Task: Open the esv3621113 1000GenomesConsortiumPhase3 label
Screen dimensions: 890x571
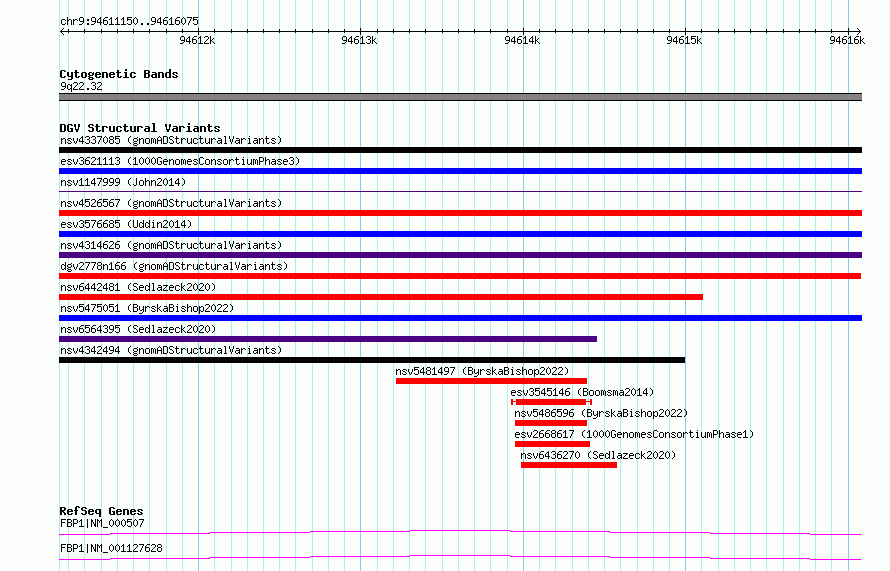Action: pyautogui.click(x=180, y=161)
